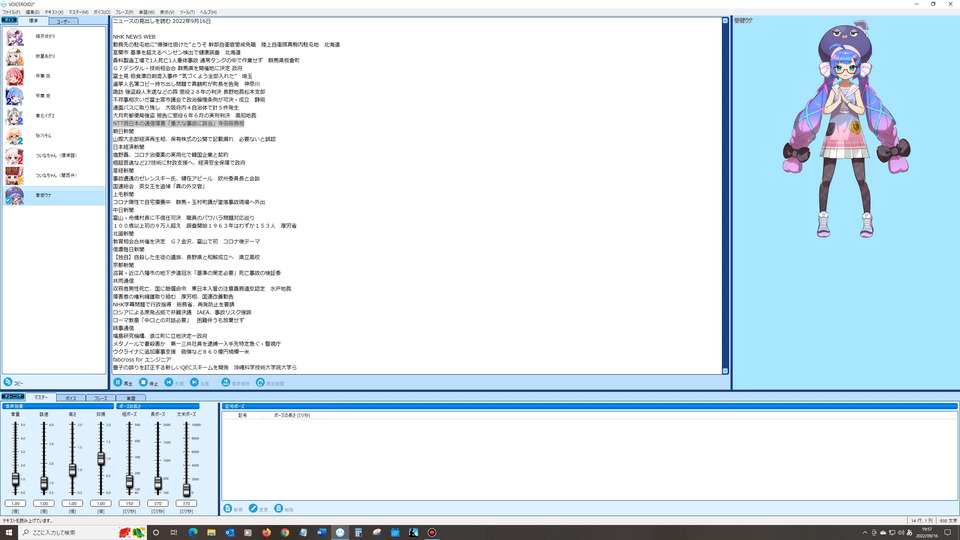Open Microsoft Edge from the taskbar

coord(193,533)
